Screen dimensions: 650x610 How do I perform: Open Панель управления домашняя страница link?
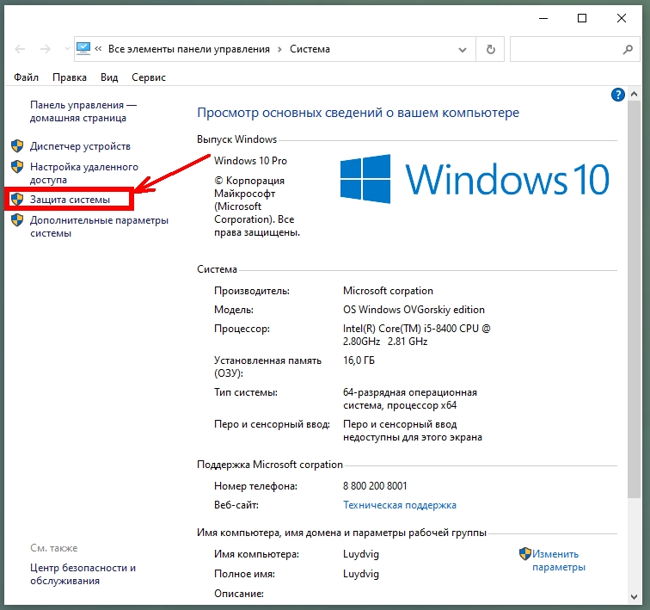pyautogui.click(x=83, y=111)
